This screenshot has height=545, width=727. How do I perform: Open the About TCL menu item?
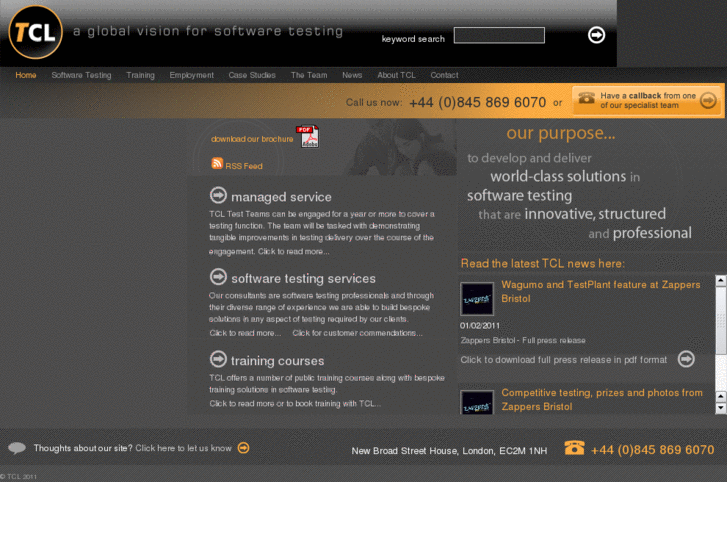[x=396, y=75]
